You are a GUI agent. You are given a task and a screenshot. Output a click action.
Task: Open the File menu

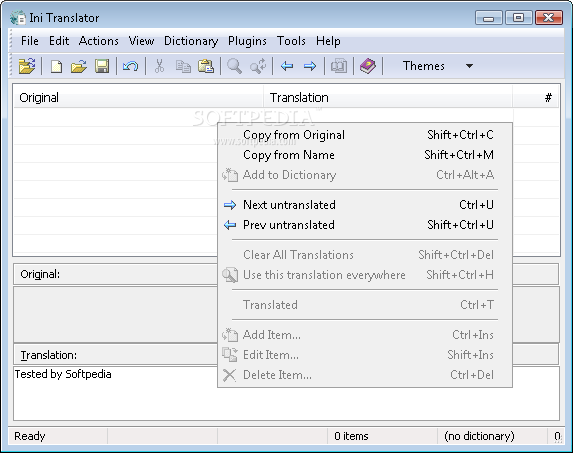pos(30,41)
